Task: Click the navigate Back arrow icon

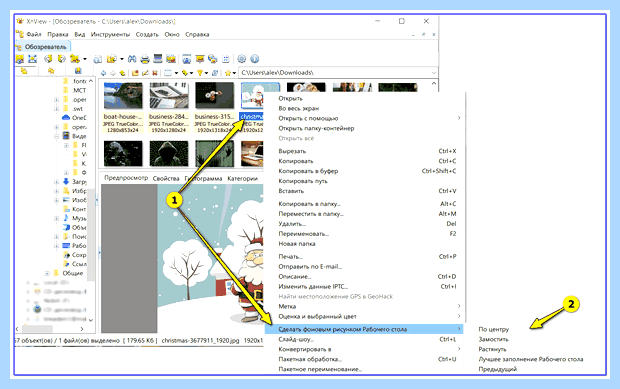Action: 104,73
